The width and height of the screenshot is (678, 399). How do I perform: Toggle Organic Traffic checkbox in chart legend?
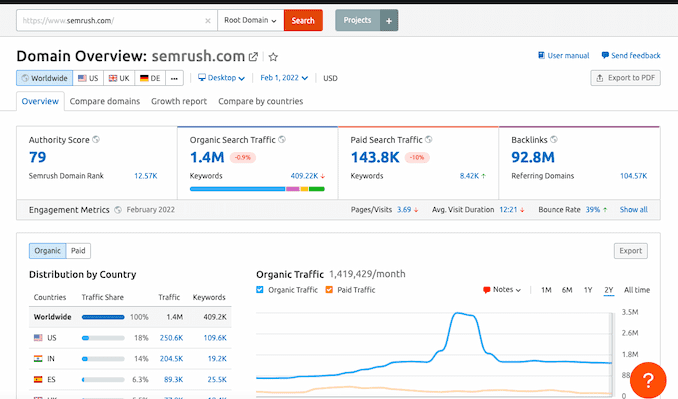(259, 290)
